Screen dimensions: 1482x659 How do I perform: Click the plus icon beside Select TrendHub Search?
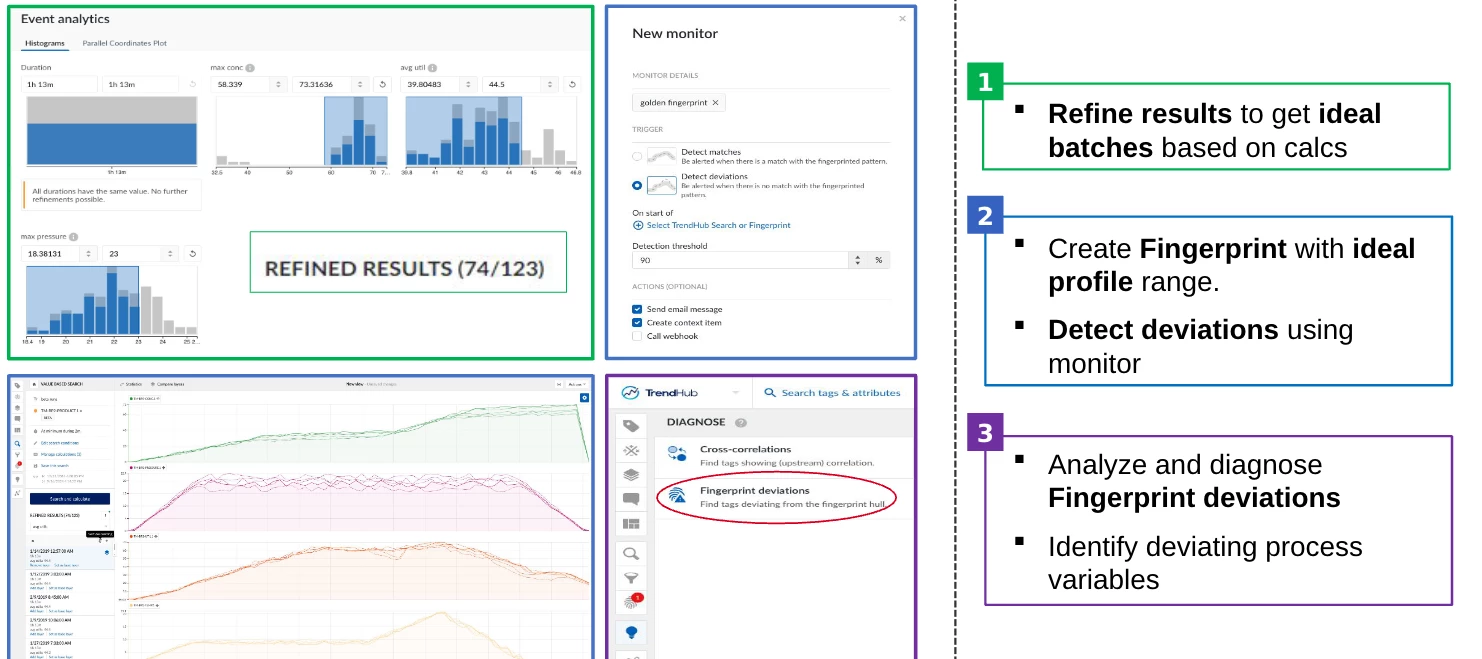tap(638, 225)
